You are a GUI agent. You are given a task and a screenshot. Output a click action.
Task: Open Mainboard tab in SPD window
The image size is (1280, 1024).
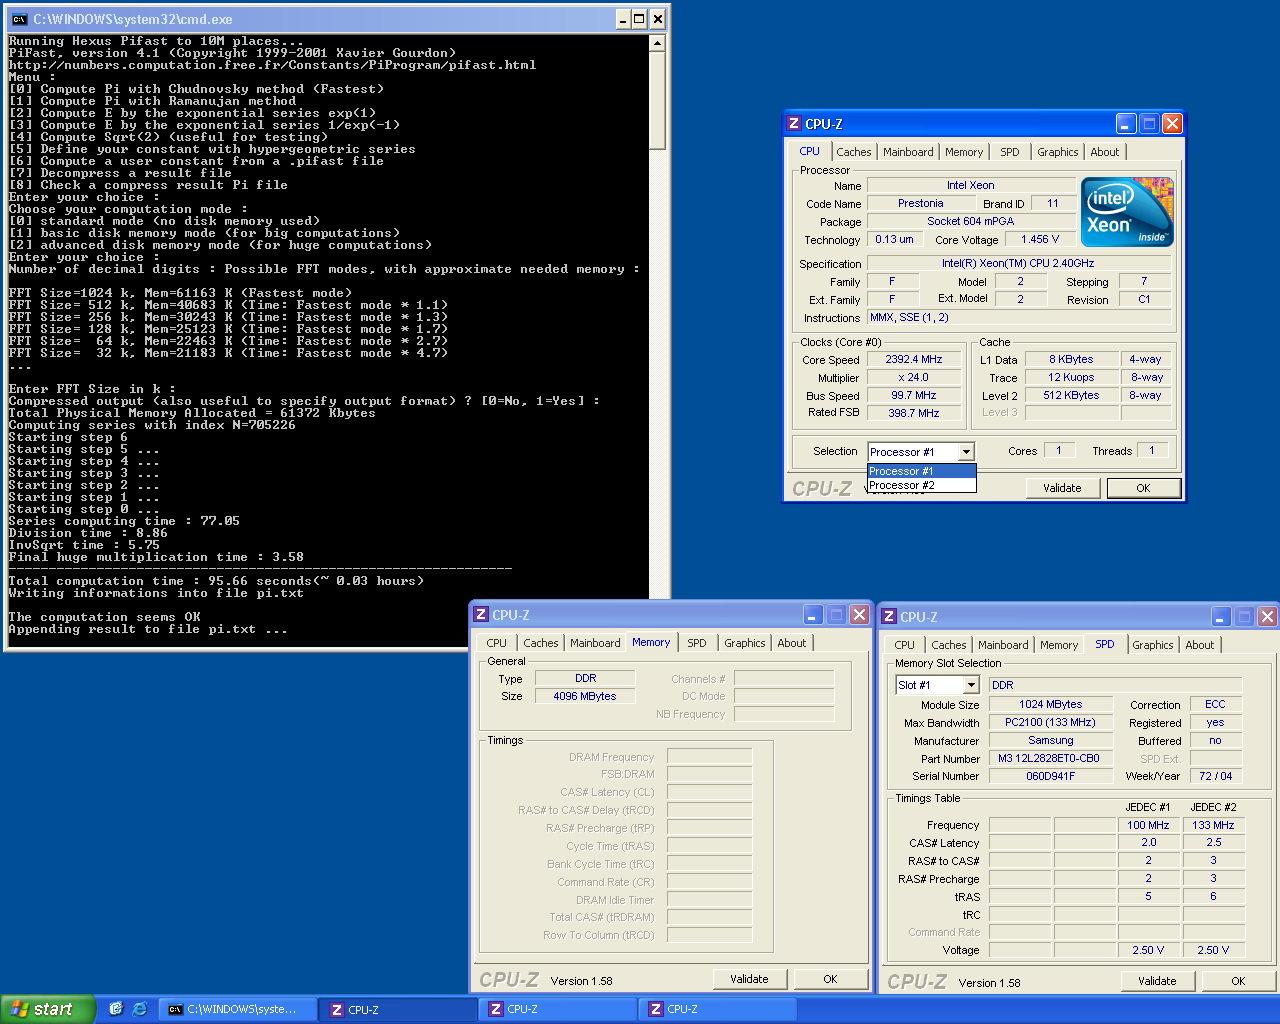tap(1003, 645)
